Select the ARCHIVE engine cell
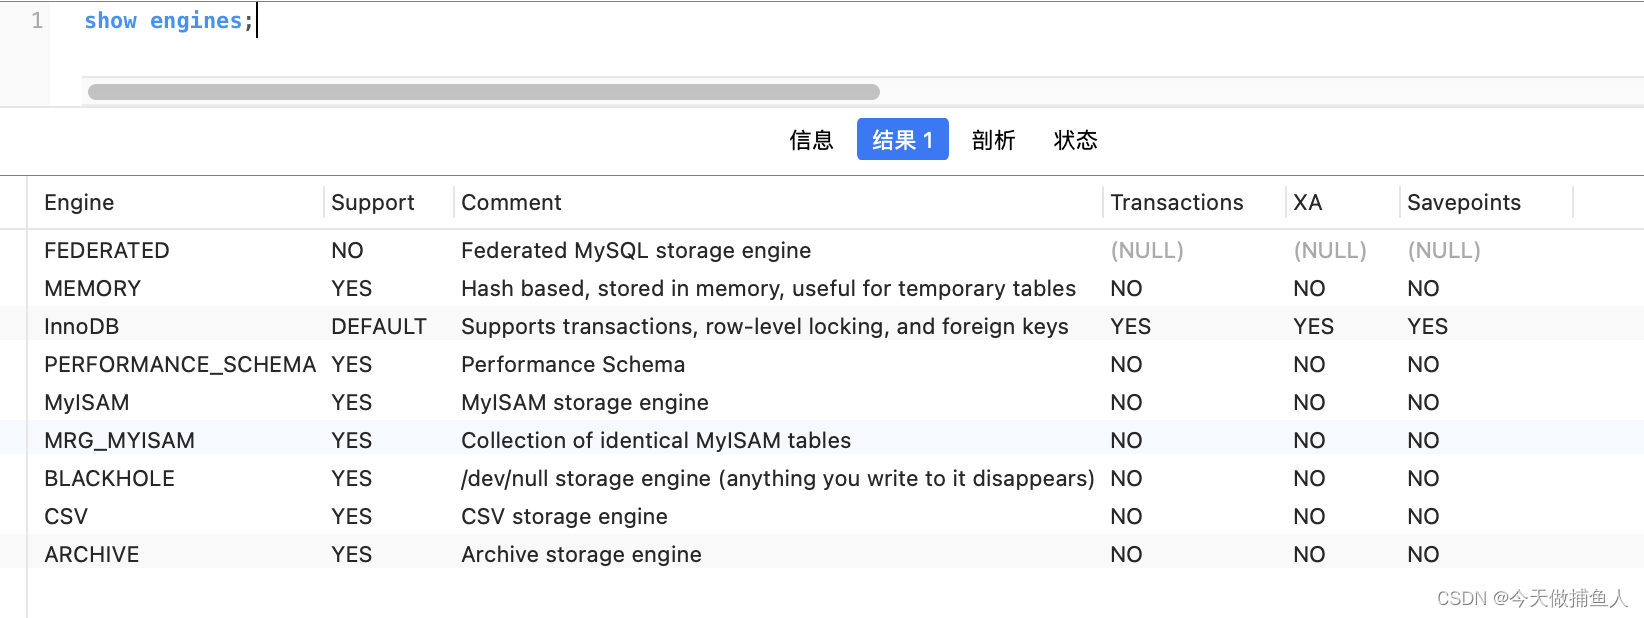 tap(91, 554)
